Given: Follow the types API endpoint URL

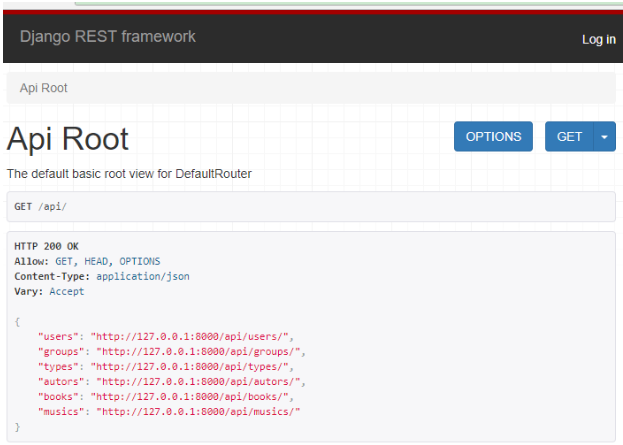Looking at the screenshot, I should tap(189, 367).
